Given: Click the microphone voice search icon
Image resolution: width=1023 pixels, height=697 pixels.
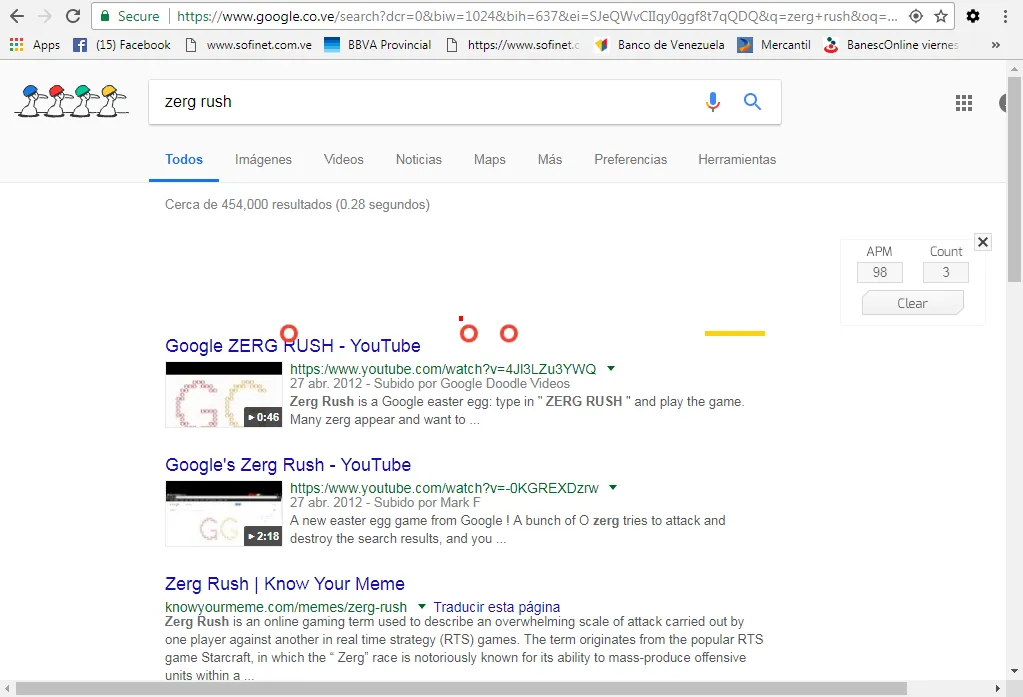Looking at the screenshot, I should (x=713, y=102).
